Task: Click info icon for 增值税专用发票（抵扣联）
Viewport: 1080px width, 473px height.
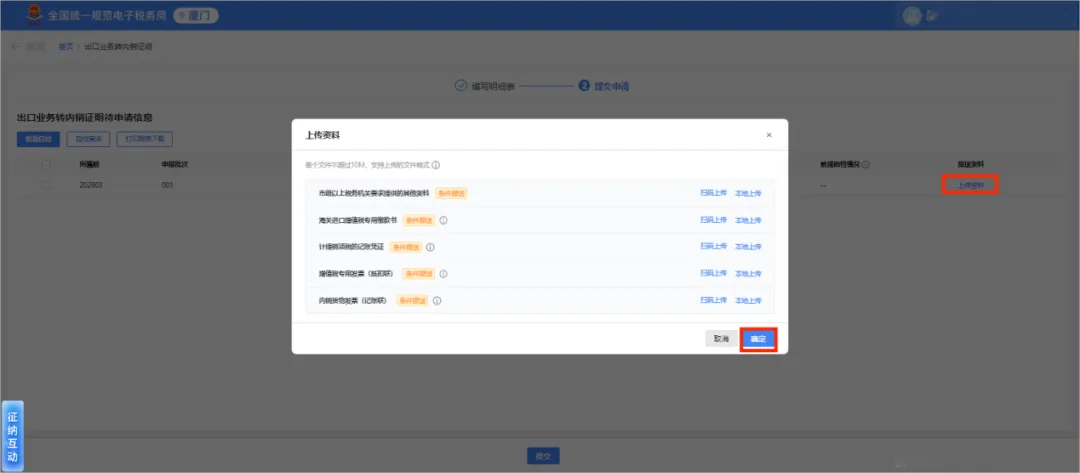Action: tap(444, 273)
